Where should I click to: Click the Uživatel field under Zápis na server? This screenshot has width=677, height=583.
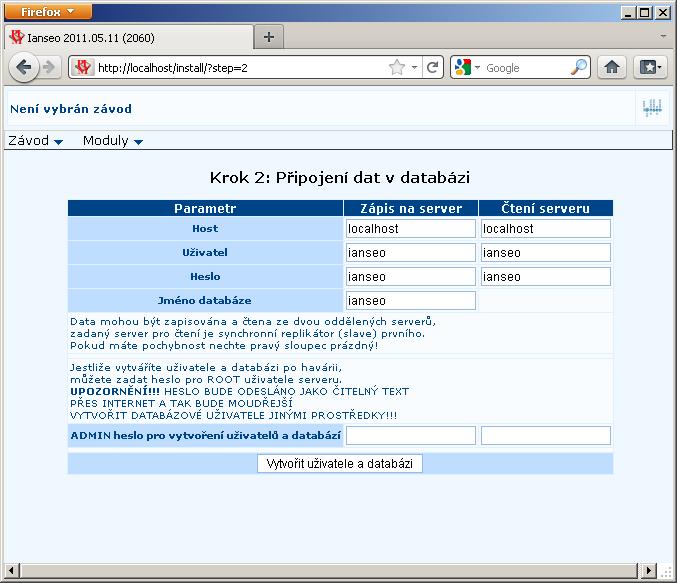[x=411, y=253]
